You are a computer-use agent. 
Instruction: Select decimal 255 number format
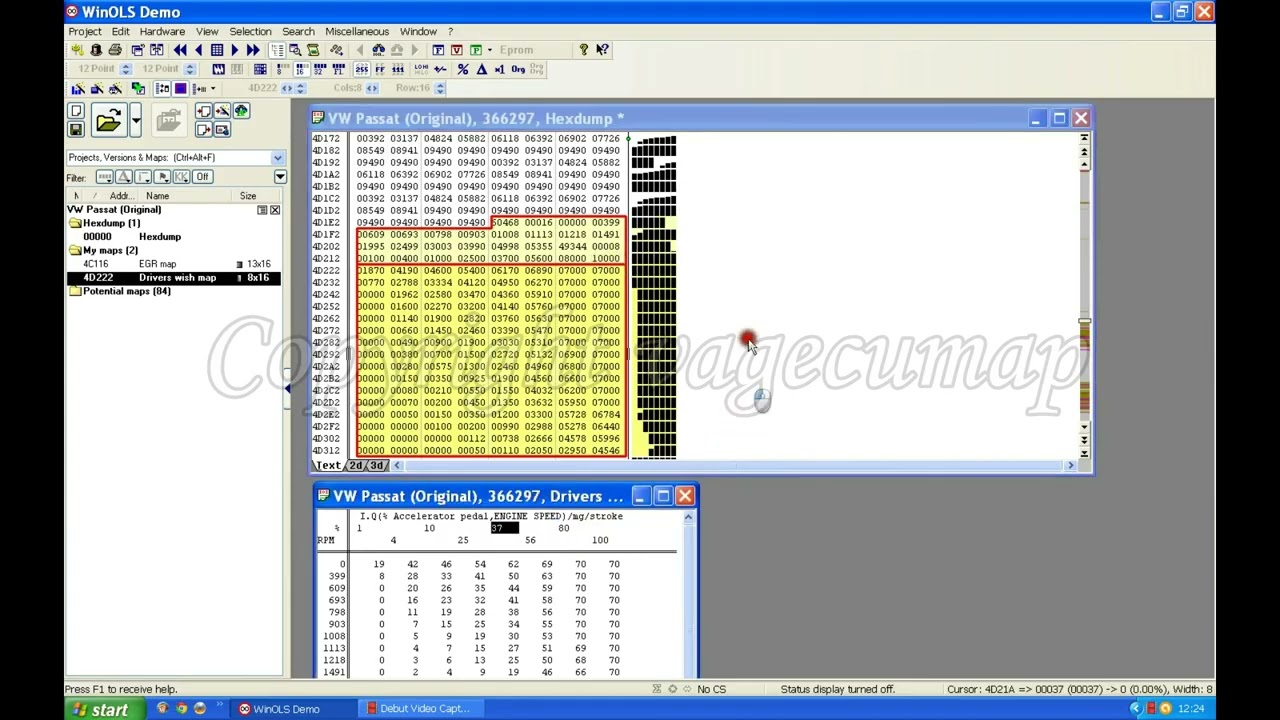(361, 69)
